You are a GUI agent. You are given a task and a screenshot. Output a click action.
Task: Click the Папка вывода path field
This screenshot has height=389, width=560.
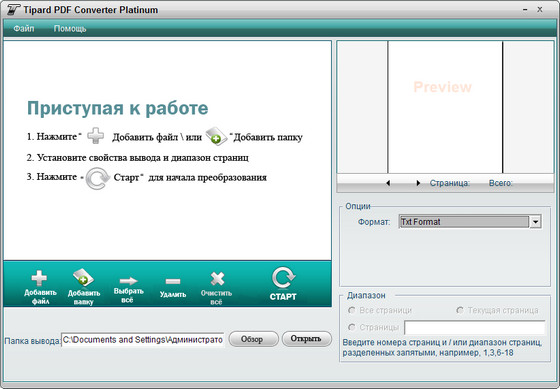(143, 340)
